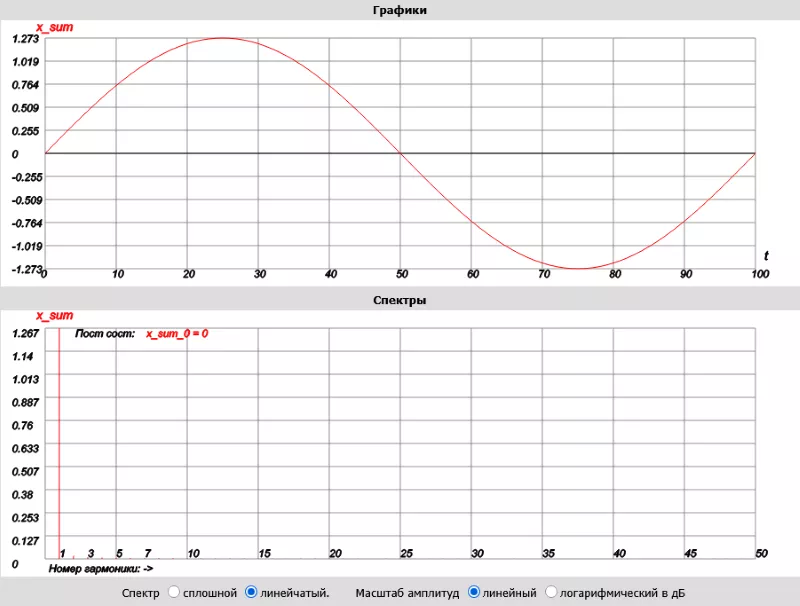Click the sine wave peak near t=25
Viewport: 800px width, 606px height.
(223, 38)
